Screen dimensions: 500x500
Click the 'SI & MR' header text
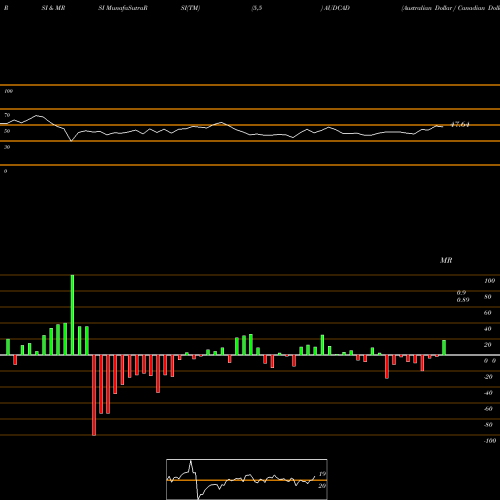pyautogui.click(x=53, y=8)
